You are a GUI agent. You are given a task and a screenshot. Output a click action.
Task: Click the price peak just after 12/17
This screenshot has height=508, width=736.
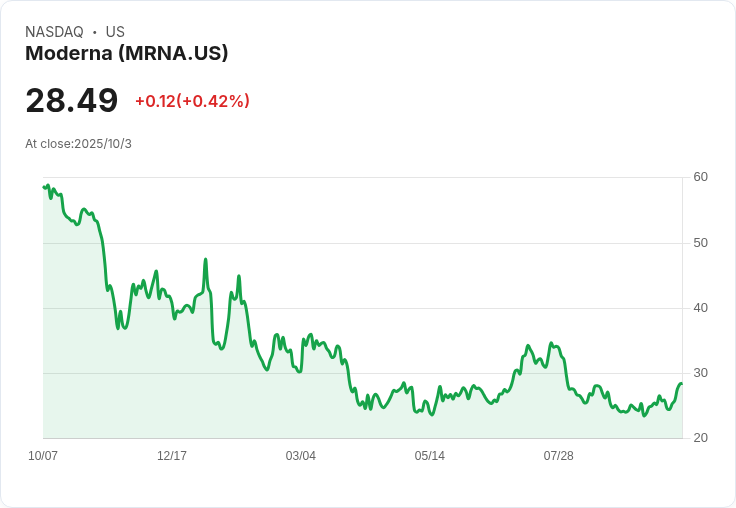(x=206, y=259)
